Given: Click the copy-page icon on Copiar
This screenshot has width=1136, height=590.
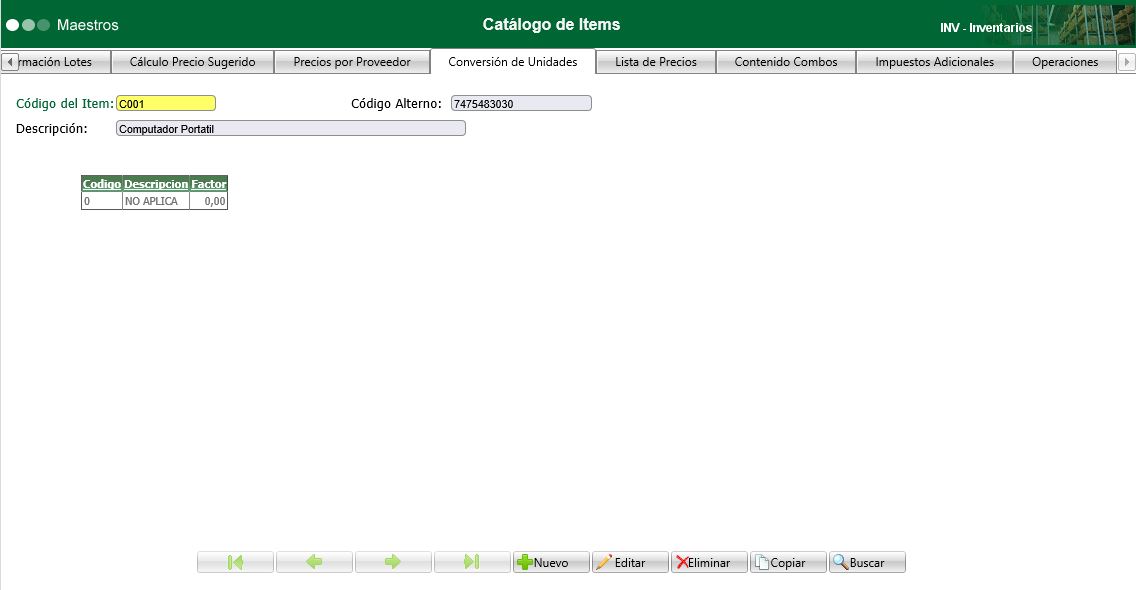Looking at the screenshot, I should point(761,562).
